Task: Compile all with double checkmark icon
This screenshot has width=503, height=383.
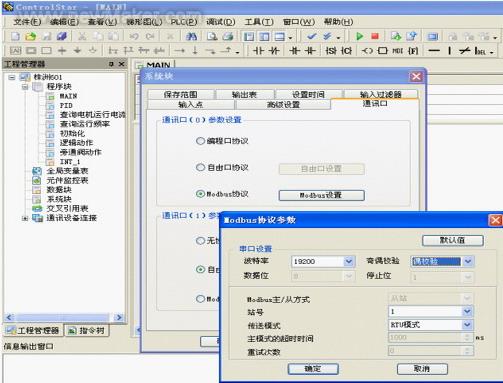Action: click(x=327, y=36)
